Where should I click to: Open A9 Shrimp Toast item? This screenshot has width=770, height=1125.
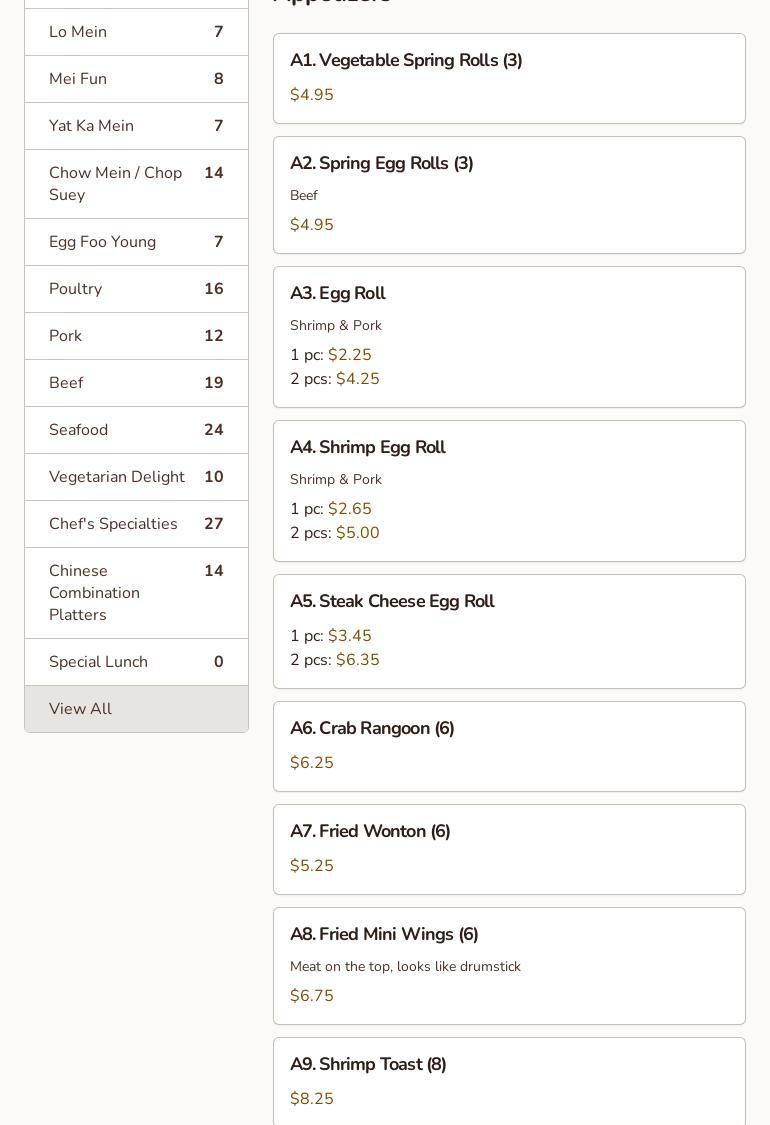tap(509, 1080)
